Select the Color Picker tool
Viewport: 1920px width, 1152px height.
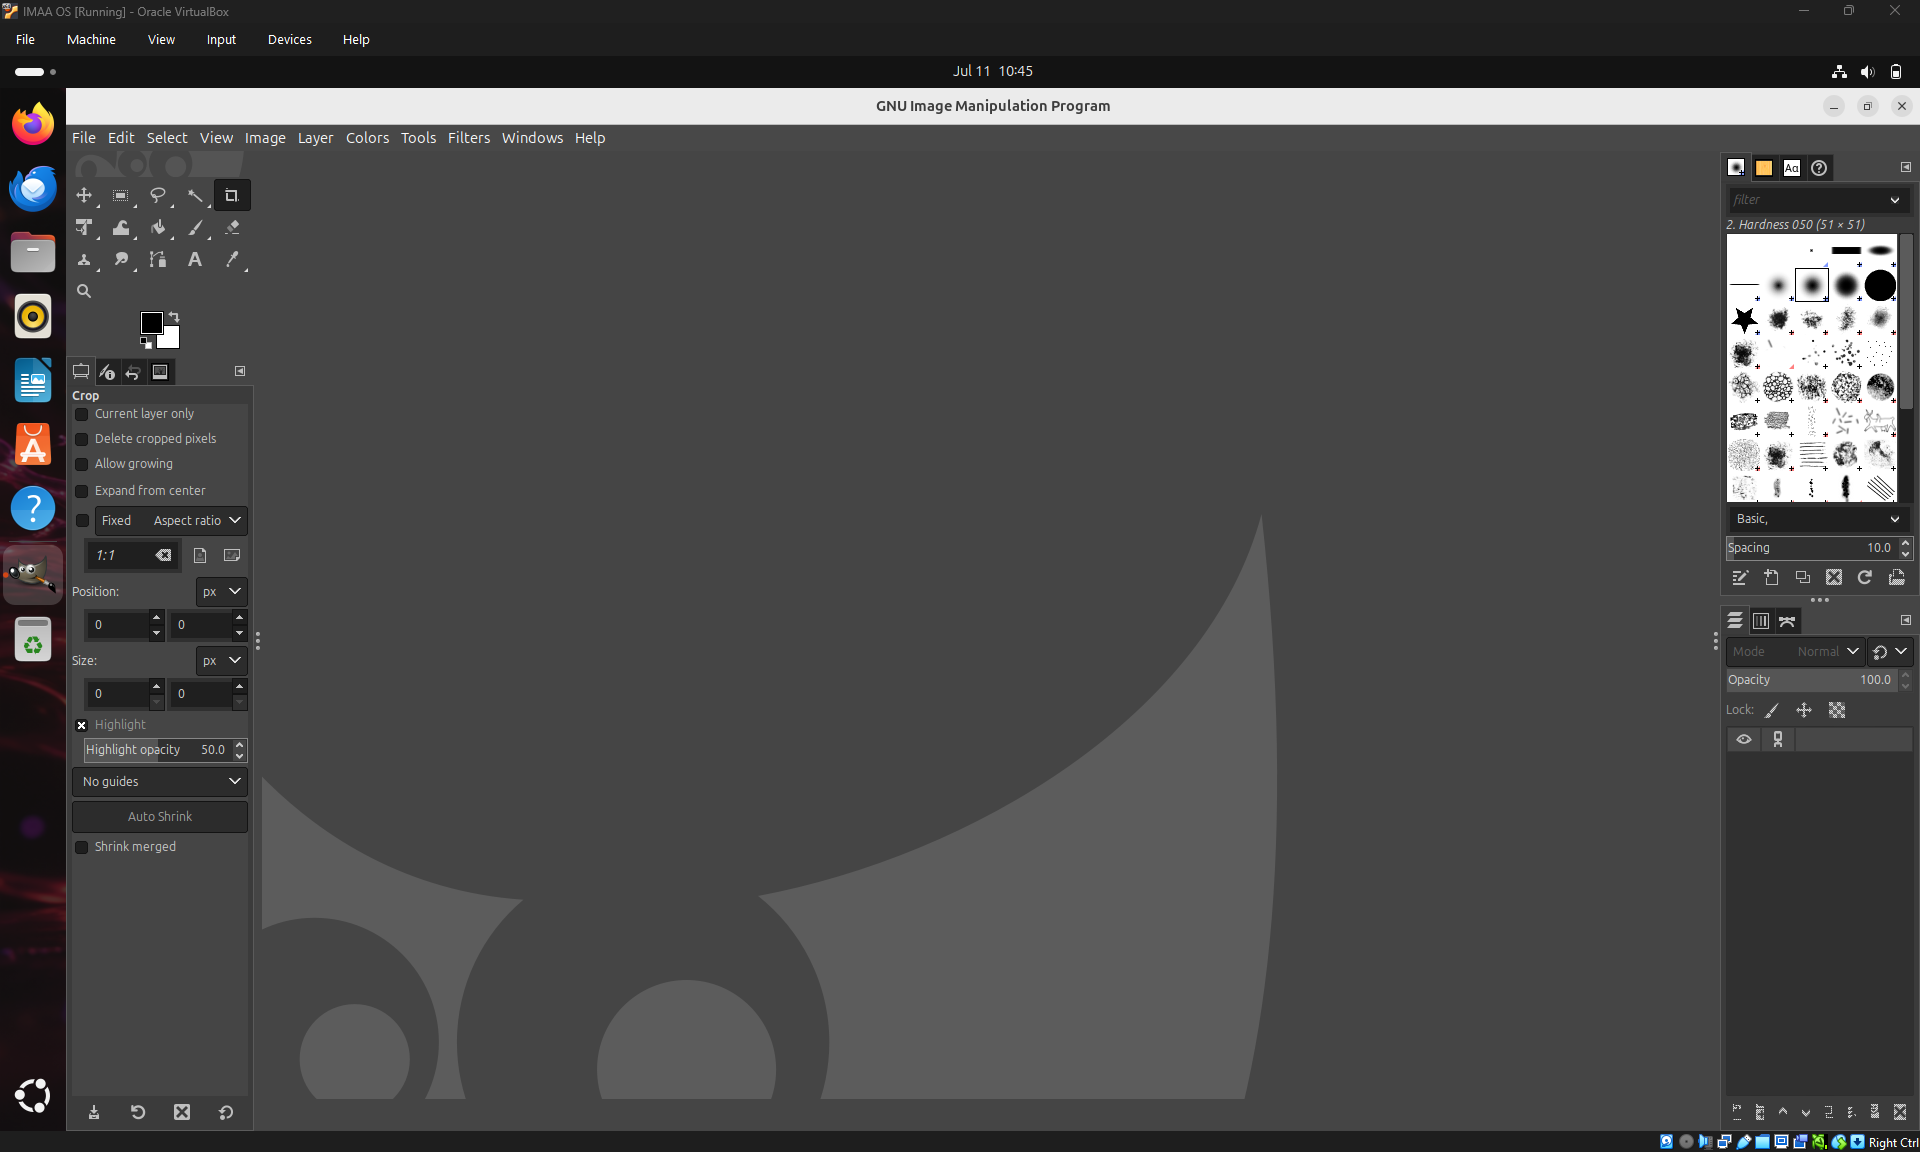tap(232, 260)
